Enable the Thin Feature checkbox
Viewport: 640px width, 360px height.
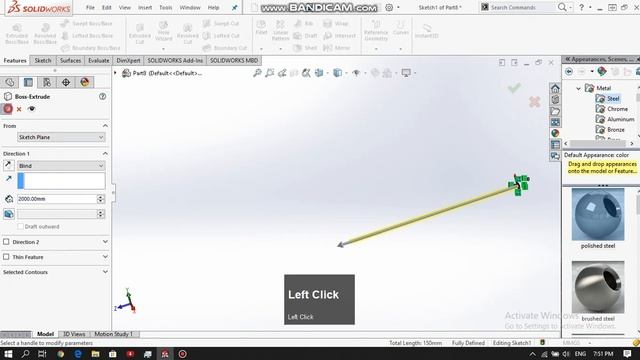(6, 257)
